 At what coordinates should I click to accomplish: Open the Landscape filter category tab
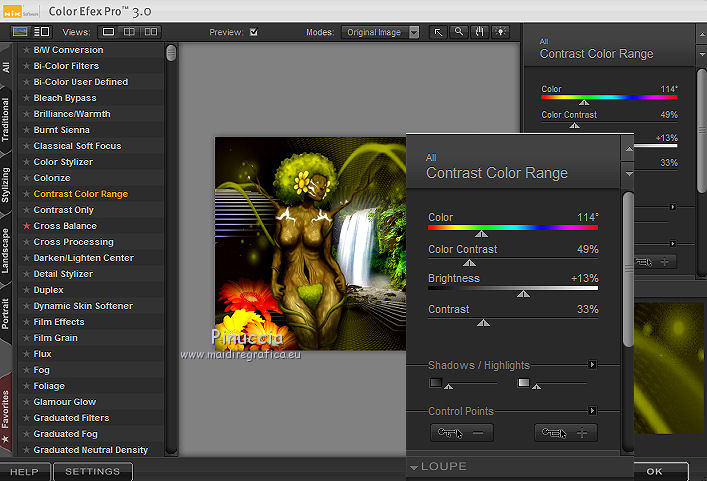click(7, 252)
